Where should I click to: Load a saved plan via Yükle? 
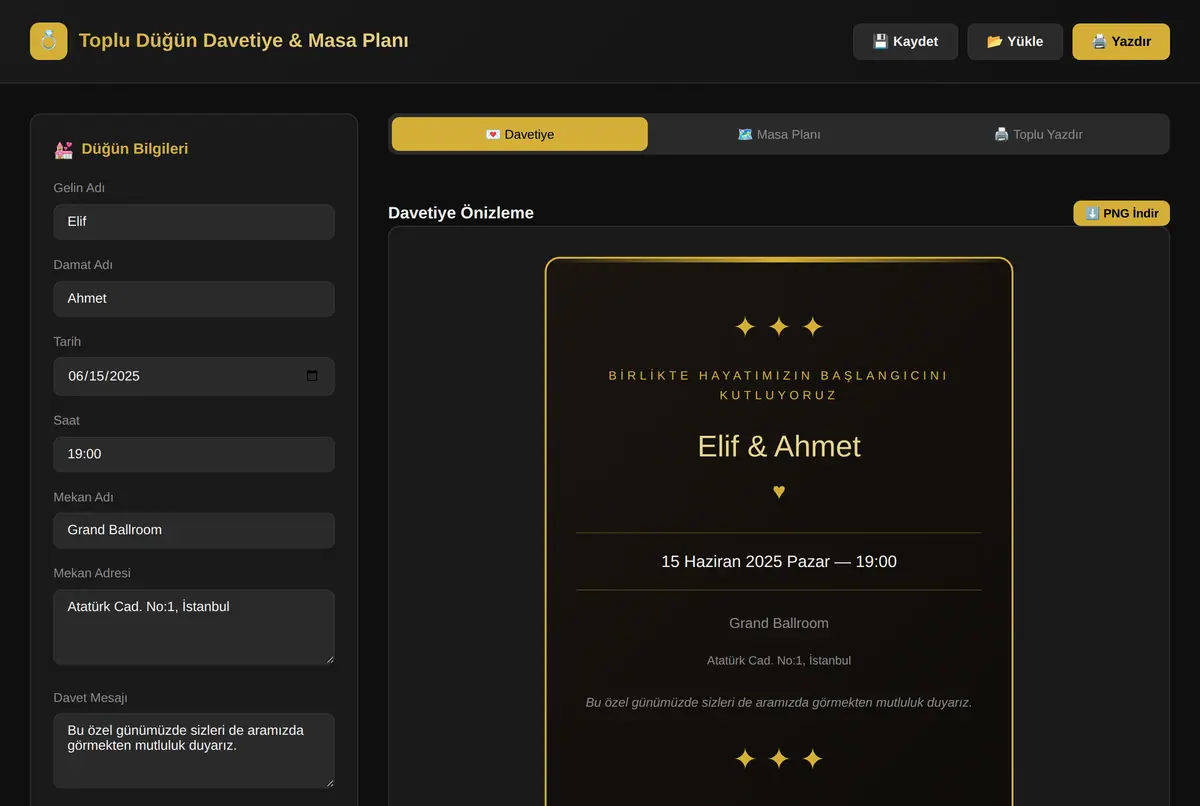[1015, 42]
